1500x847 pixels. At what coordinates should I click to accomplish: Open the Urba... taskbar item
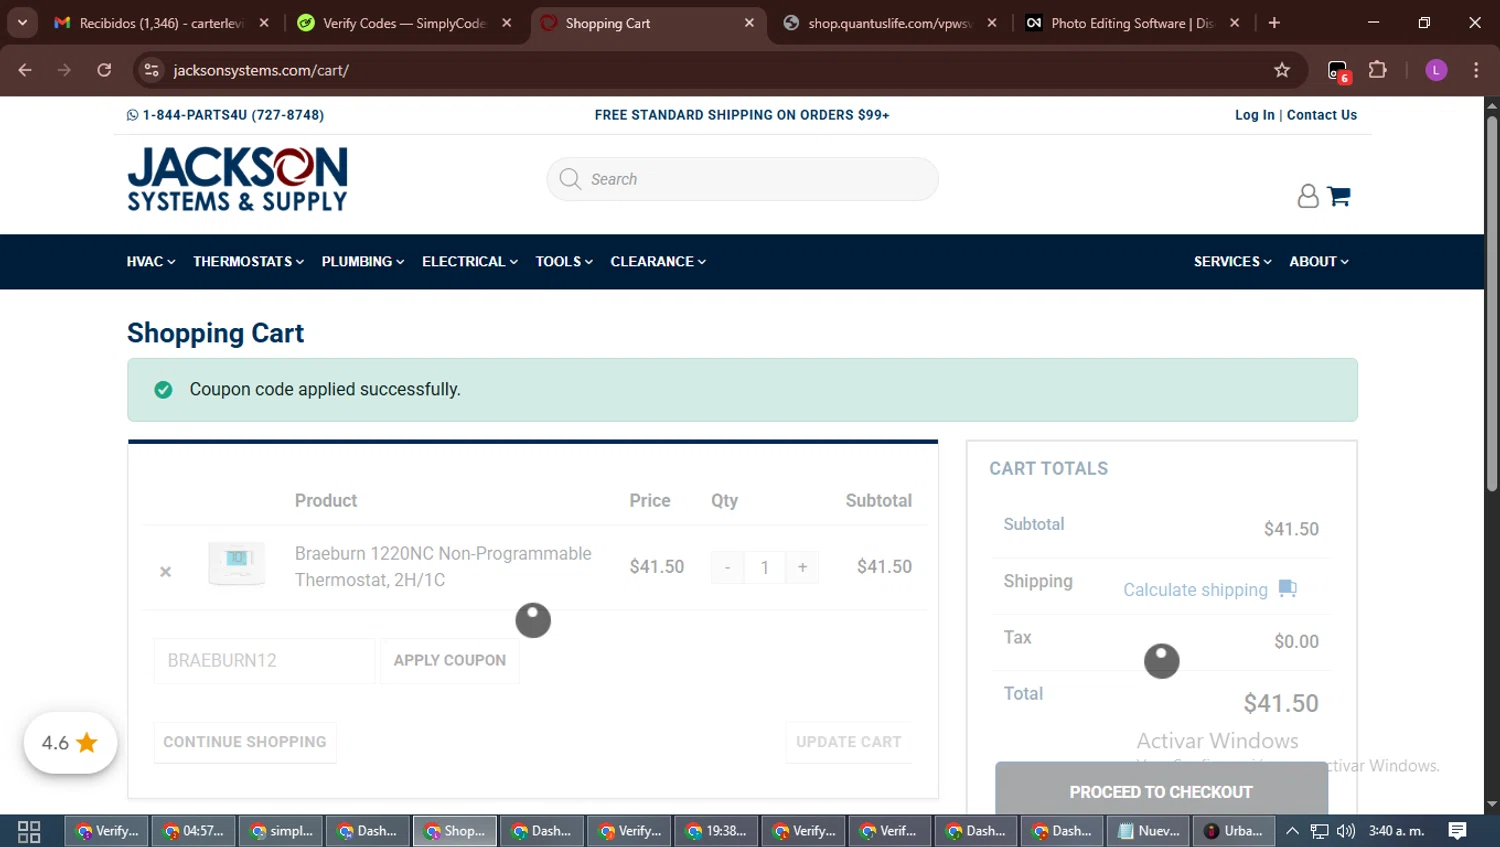(x=1234, y=831)
